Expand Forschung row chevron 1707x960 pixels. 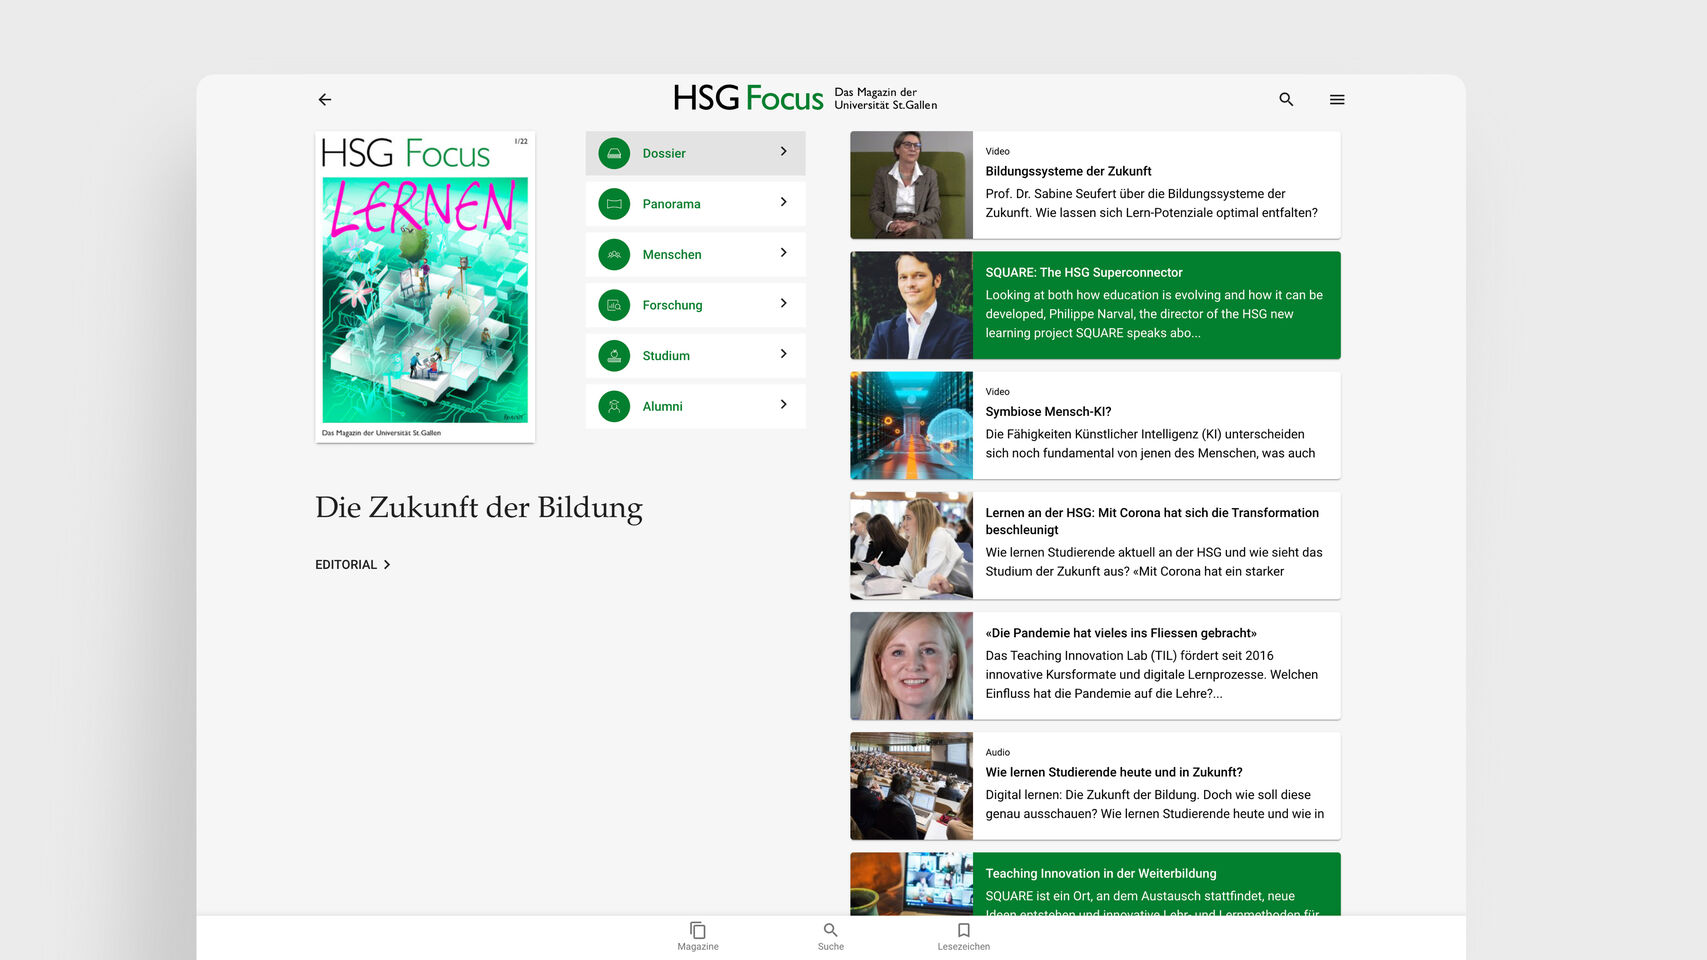[784, 303]
